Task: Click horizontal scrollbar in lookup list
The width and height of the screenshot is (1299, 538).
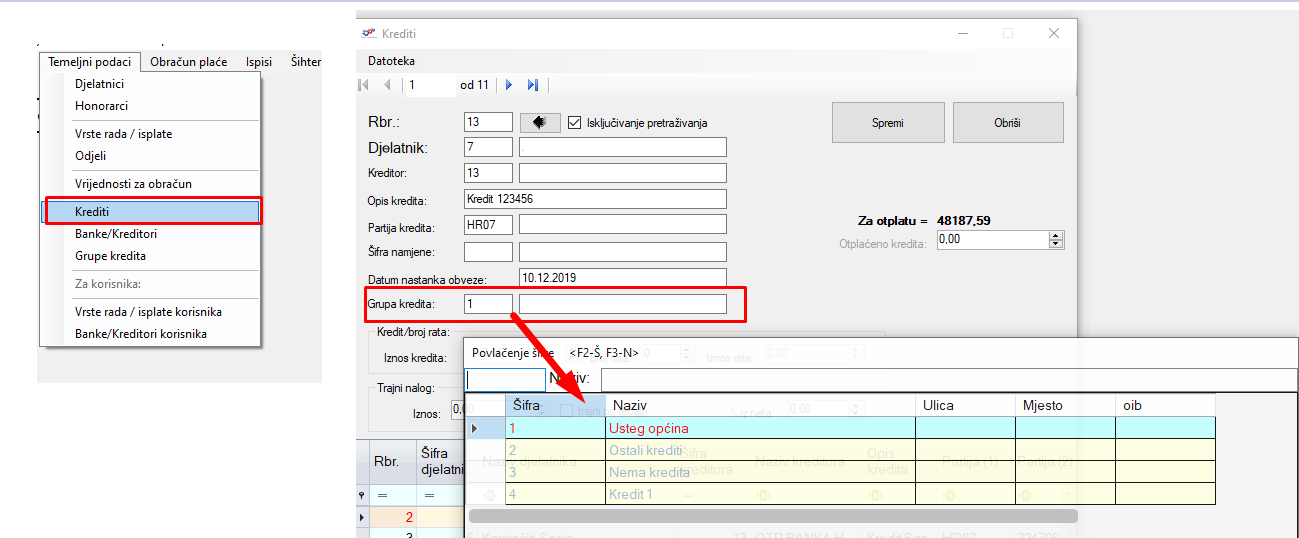Action: (772, 516)
